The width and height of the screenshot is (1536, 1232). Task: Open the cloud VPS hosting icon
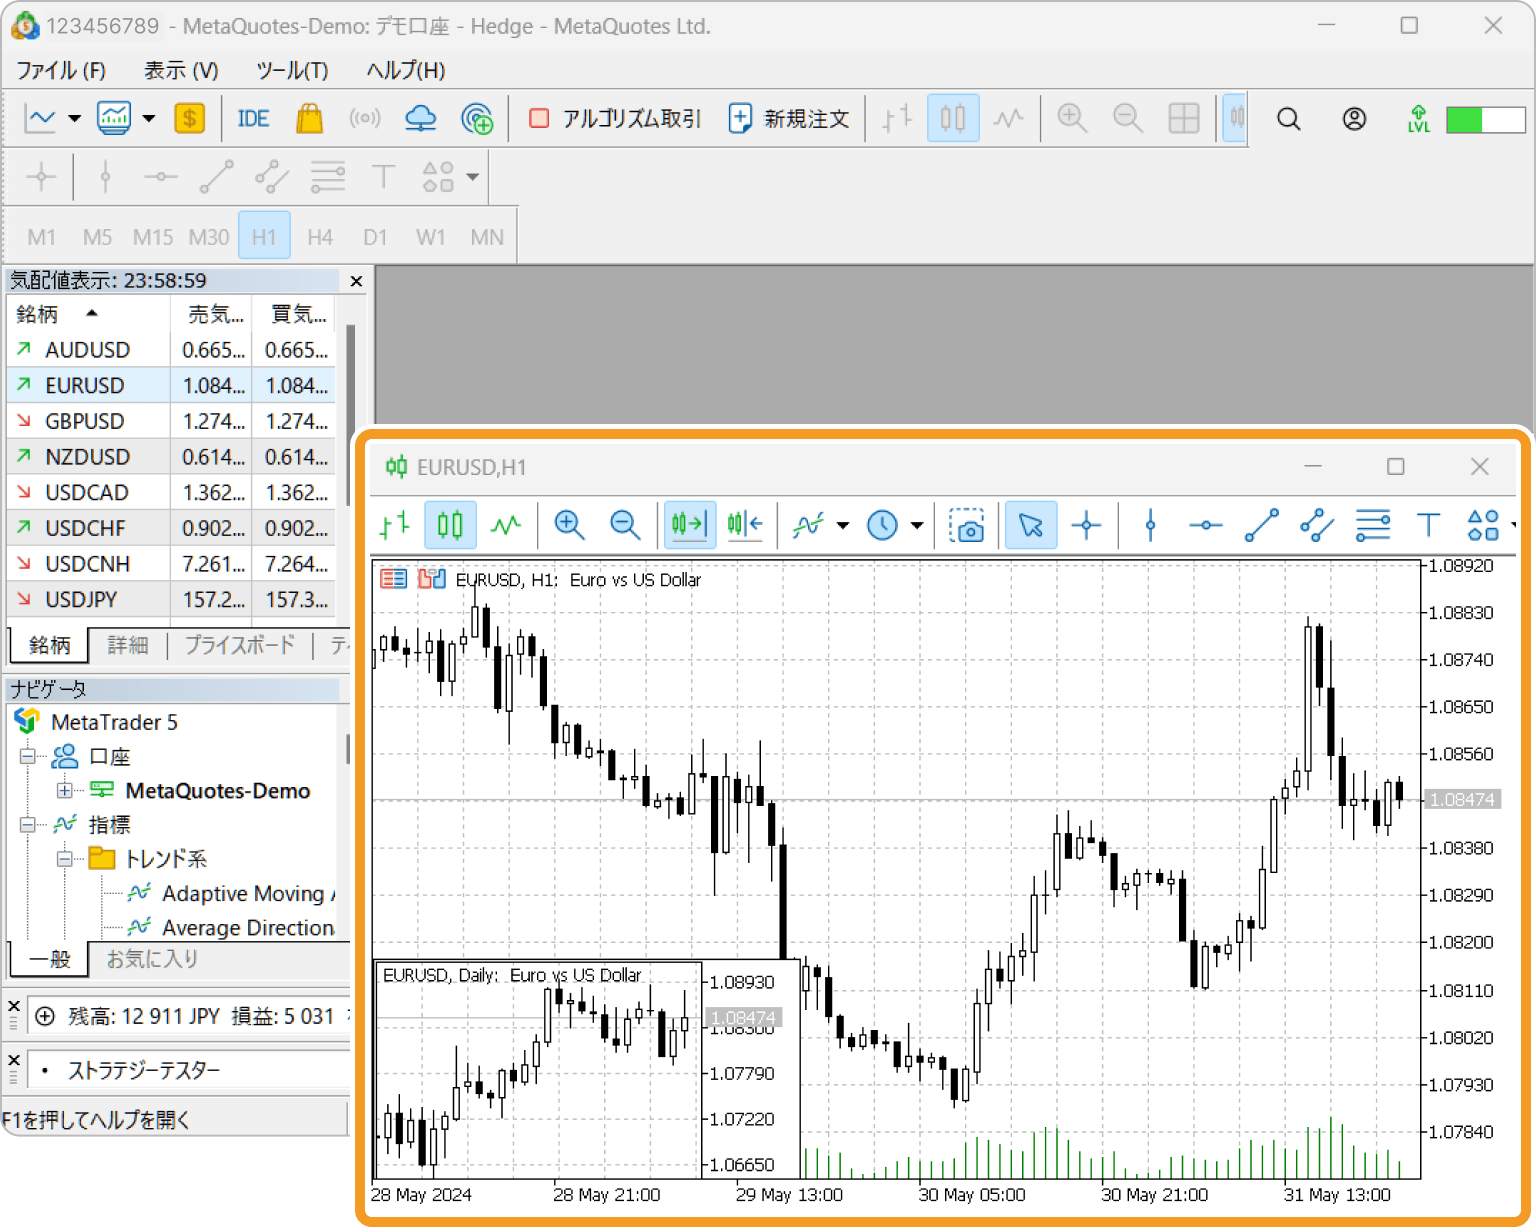[420, 119]
